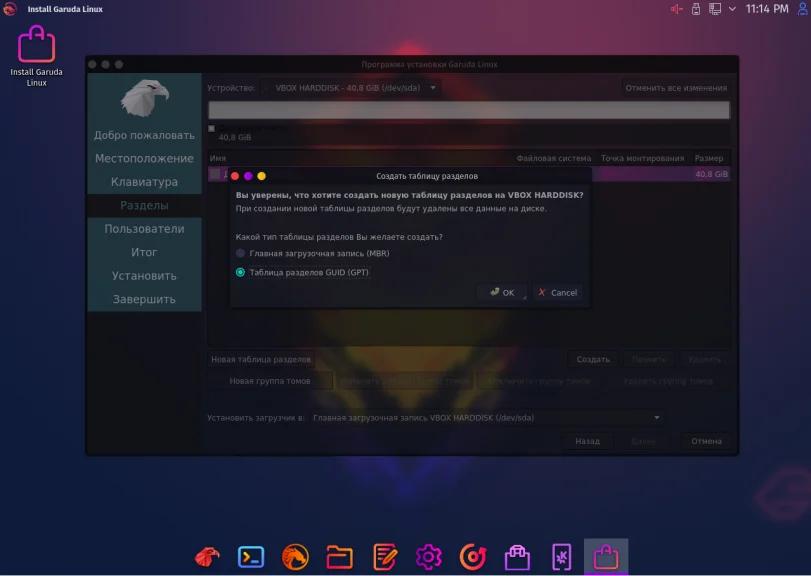Open system settings gear in the dock
Image resolution: width=811 pixels, height=576 pixels.
(430, 558)
